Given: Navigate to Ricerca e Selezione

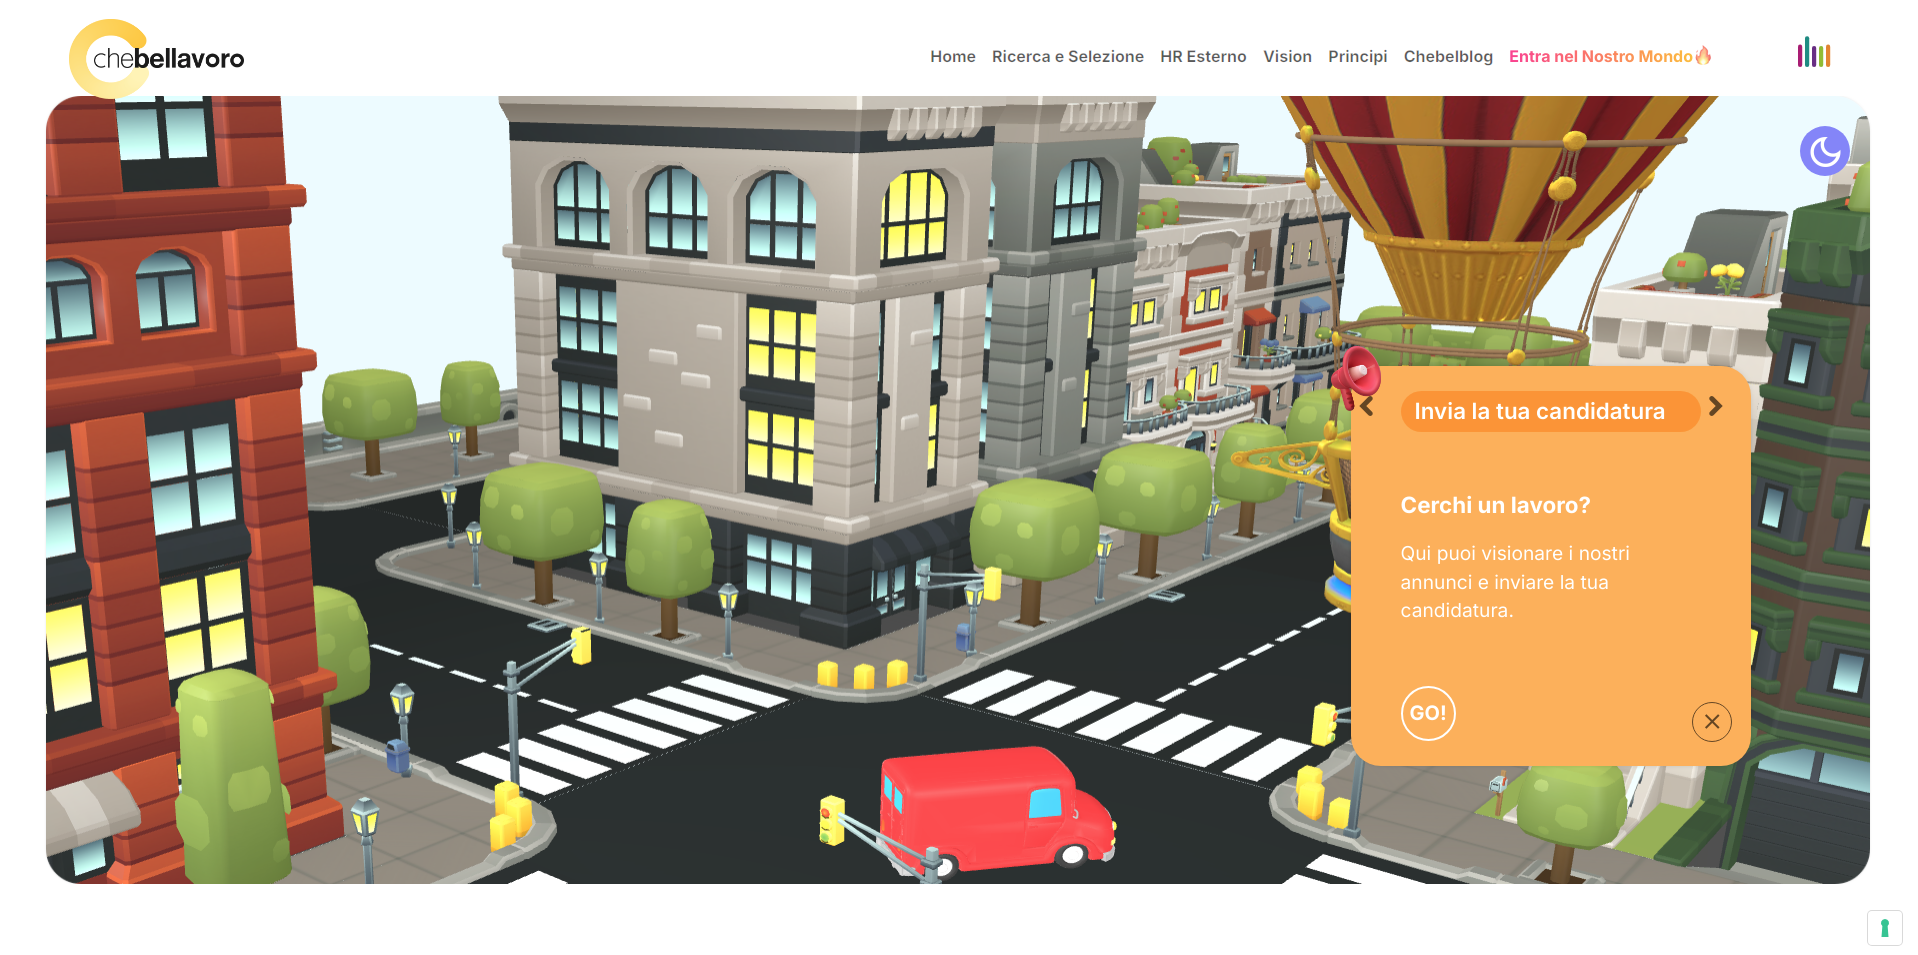Looking at the screenshot, I should 1067,57.
